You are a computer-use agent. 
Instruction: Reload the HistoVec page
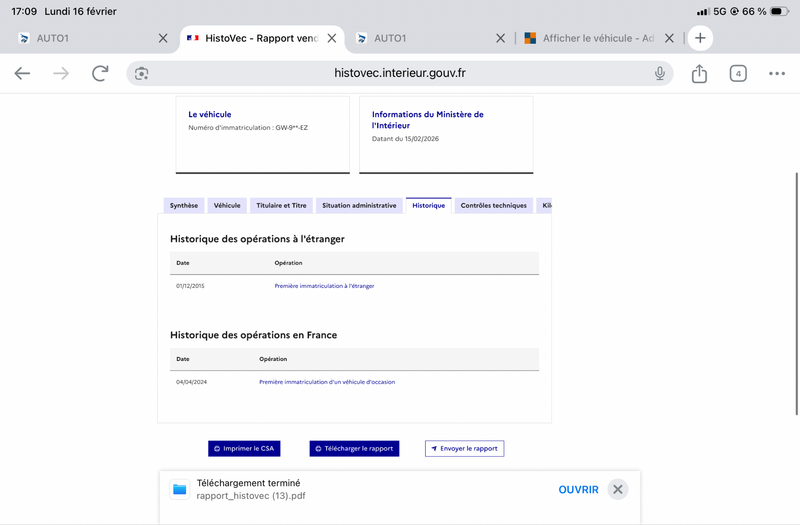[x=100, y=73]
